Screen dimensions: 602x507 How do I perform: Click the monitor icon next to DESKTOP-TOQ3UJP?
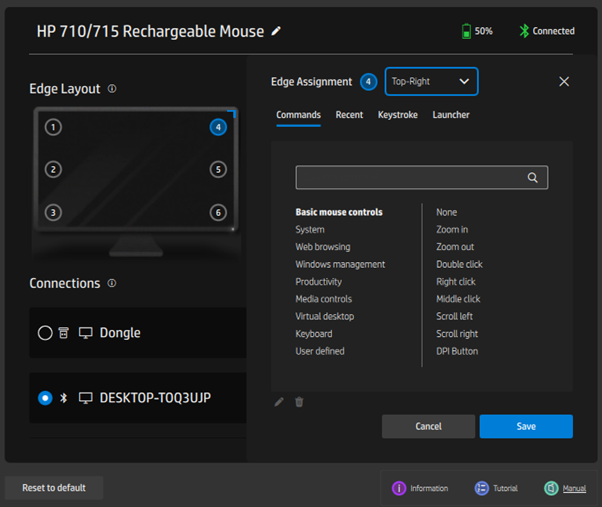(86, 398)
